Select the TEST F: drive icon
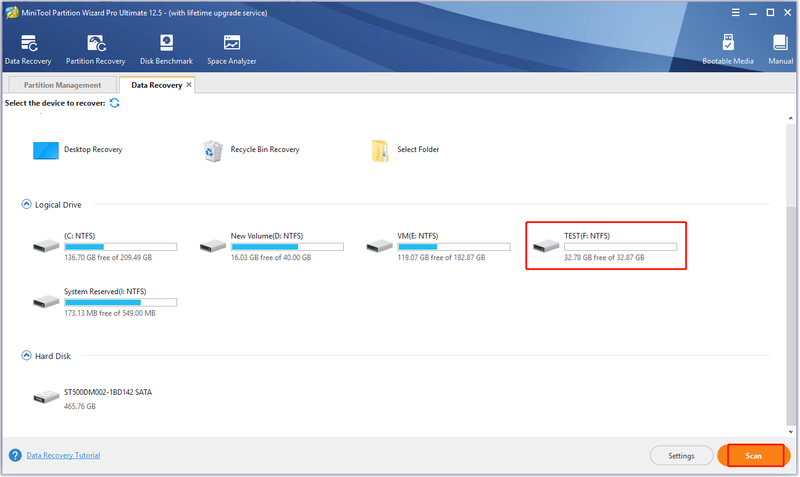This screenshot has width=800, height=477. tap(546, 246)
